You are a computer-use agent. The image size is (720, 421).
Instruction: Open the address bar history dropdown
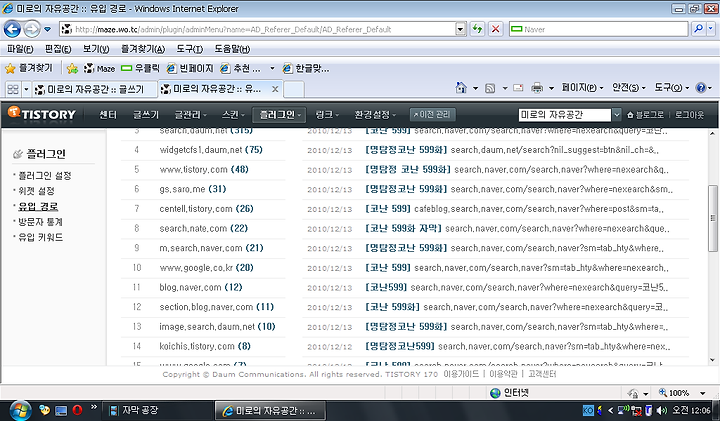click(x=461, y=29)
